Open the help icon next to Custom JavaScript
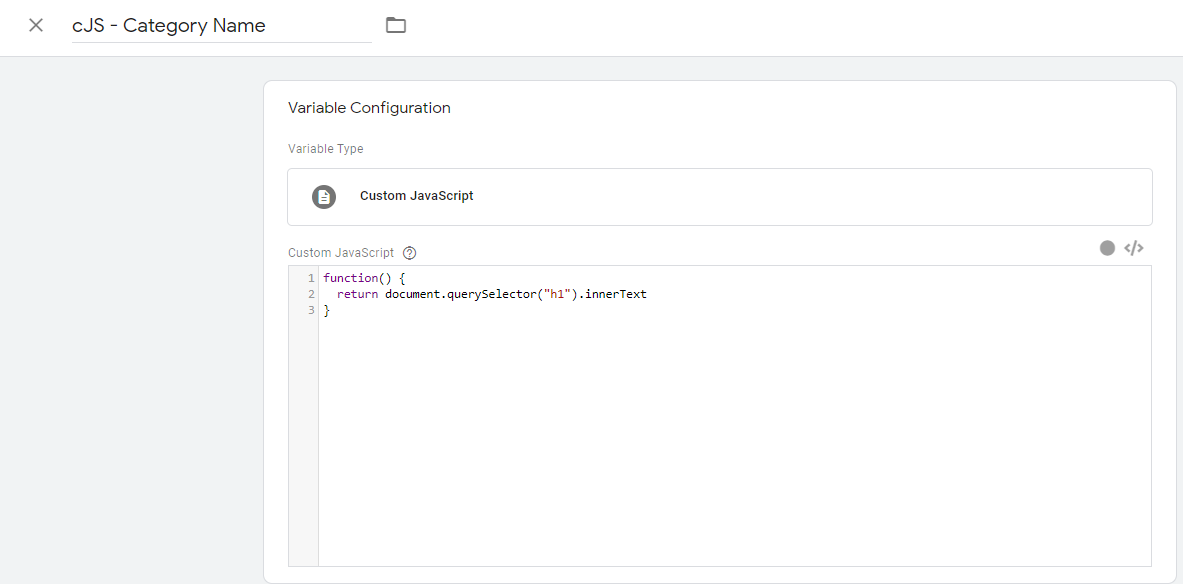Viewport: 1183px width, 584px height. [409, 253]
